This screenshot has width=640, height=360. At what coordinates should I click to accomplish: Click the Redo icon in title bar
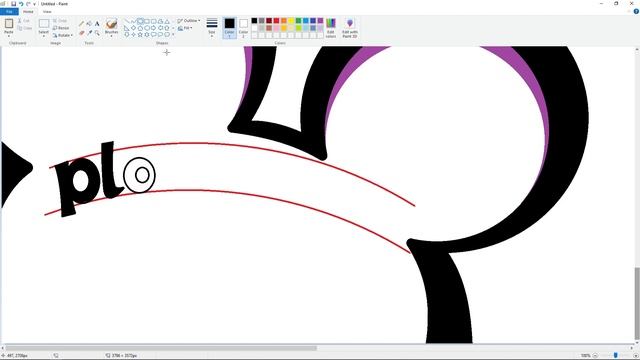pos(28,4)
